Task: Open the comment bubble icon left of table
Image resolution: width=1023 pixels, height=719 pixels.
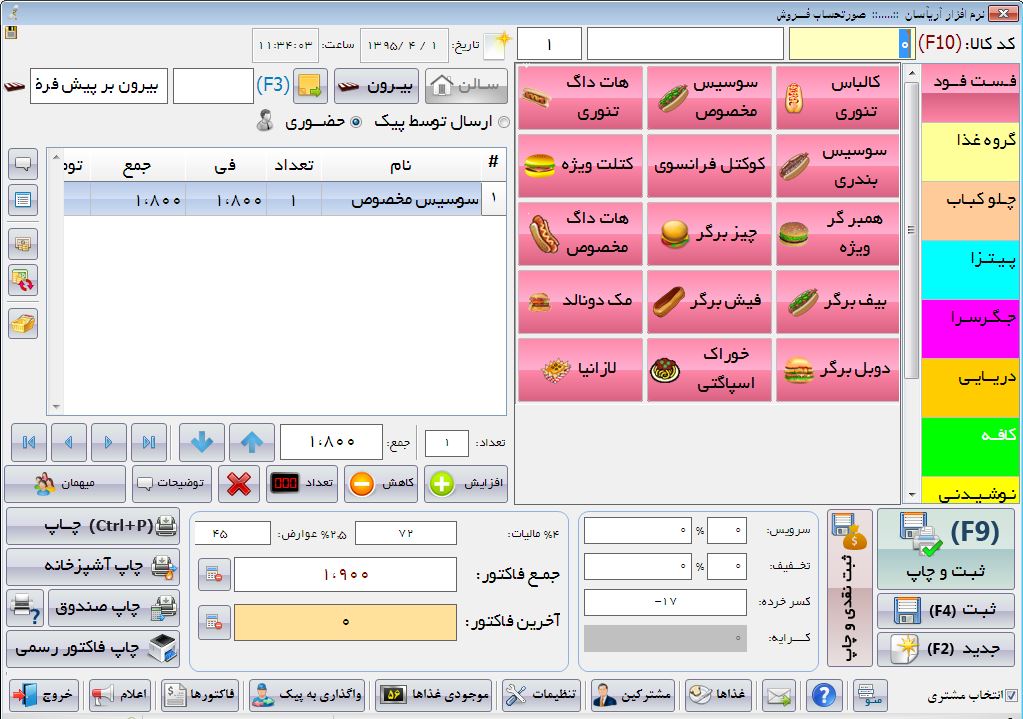Action: (x=23, y=163)
